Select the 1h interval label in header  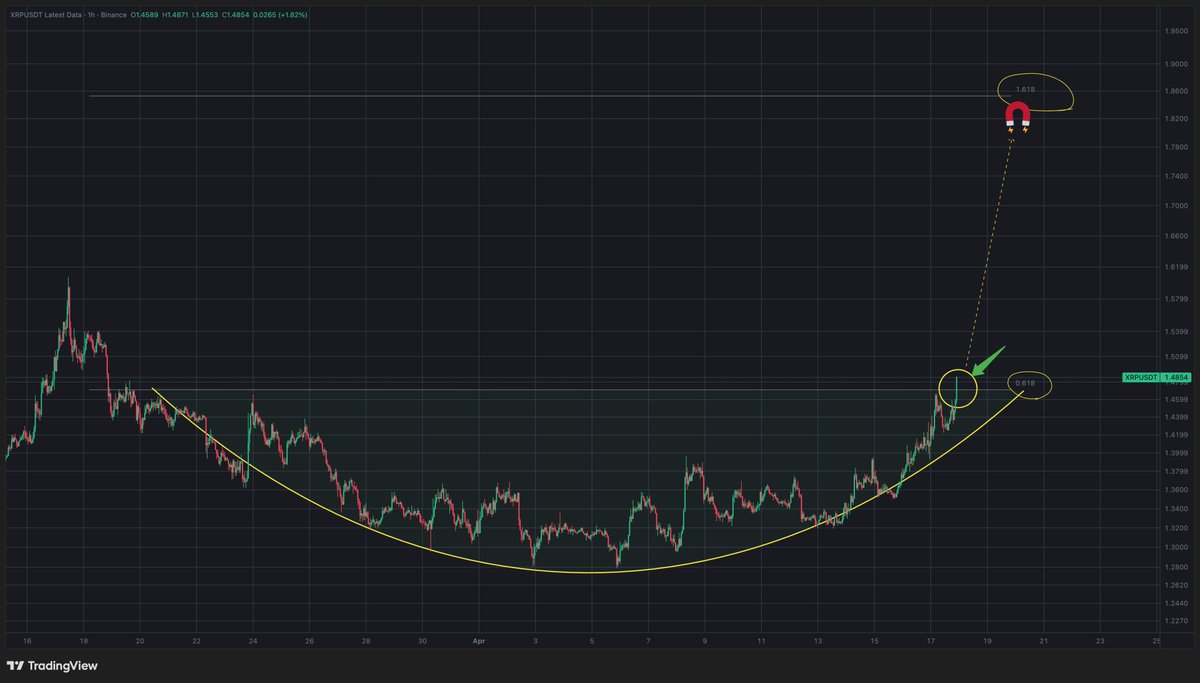click(x=91, y=15)
